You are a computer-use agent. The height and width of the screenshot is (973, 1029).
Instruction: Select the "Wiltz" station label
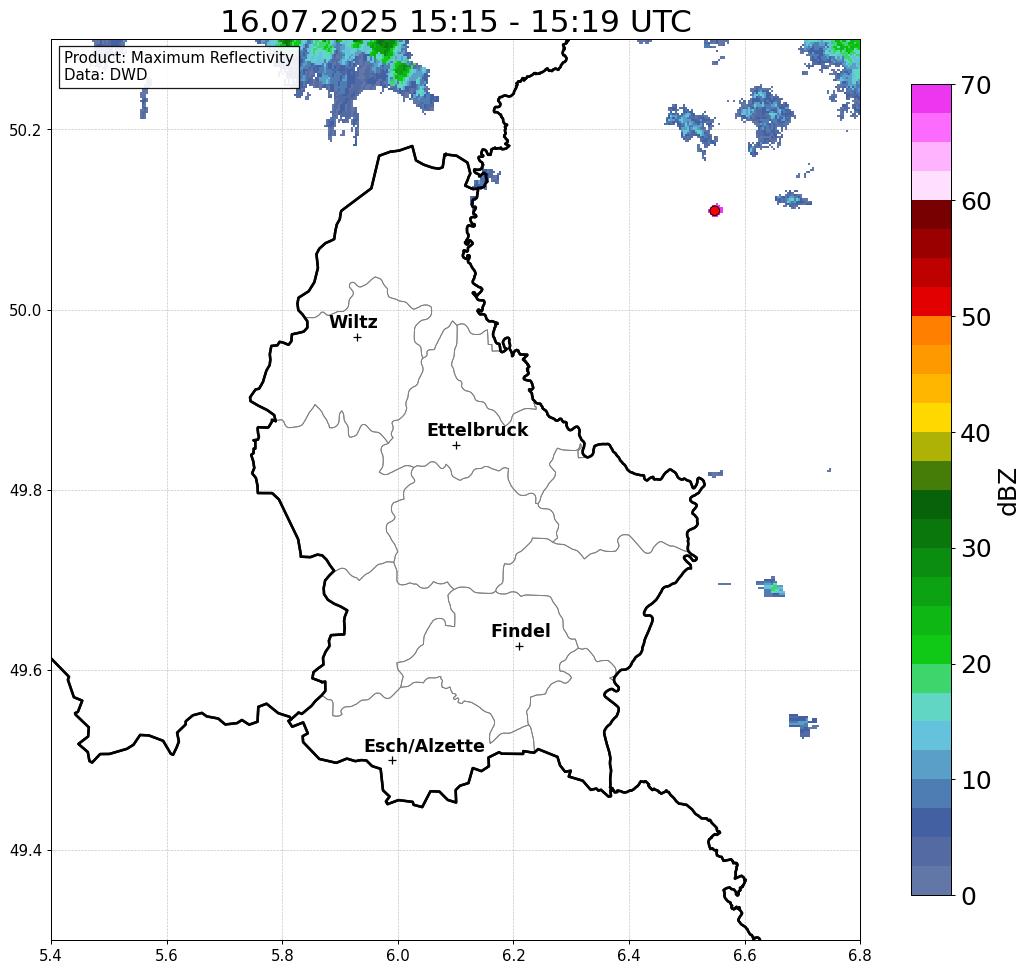pyautogui.click(x=353, y=322)
